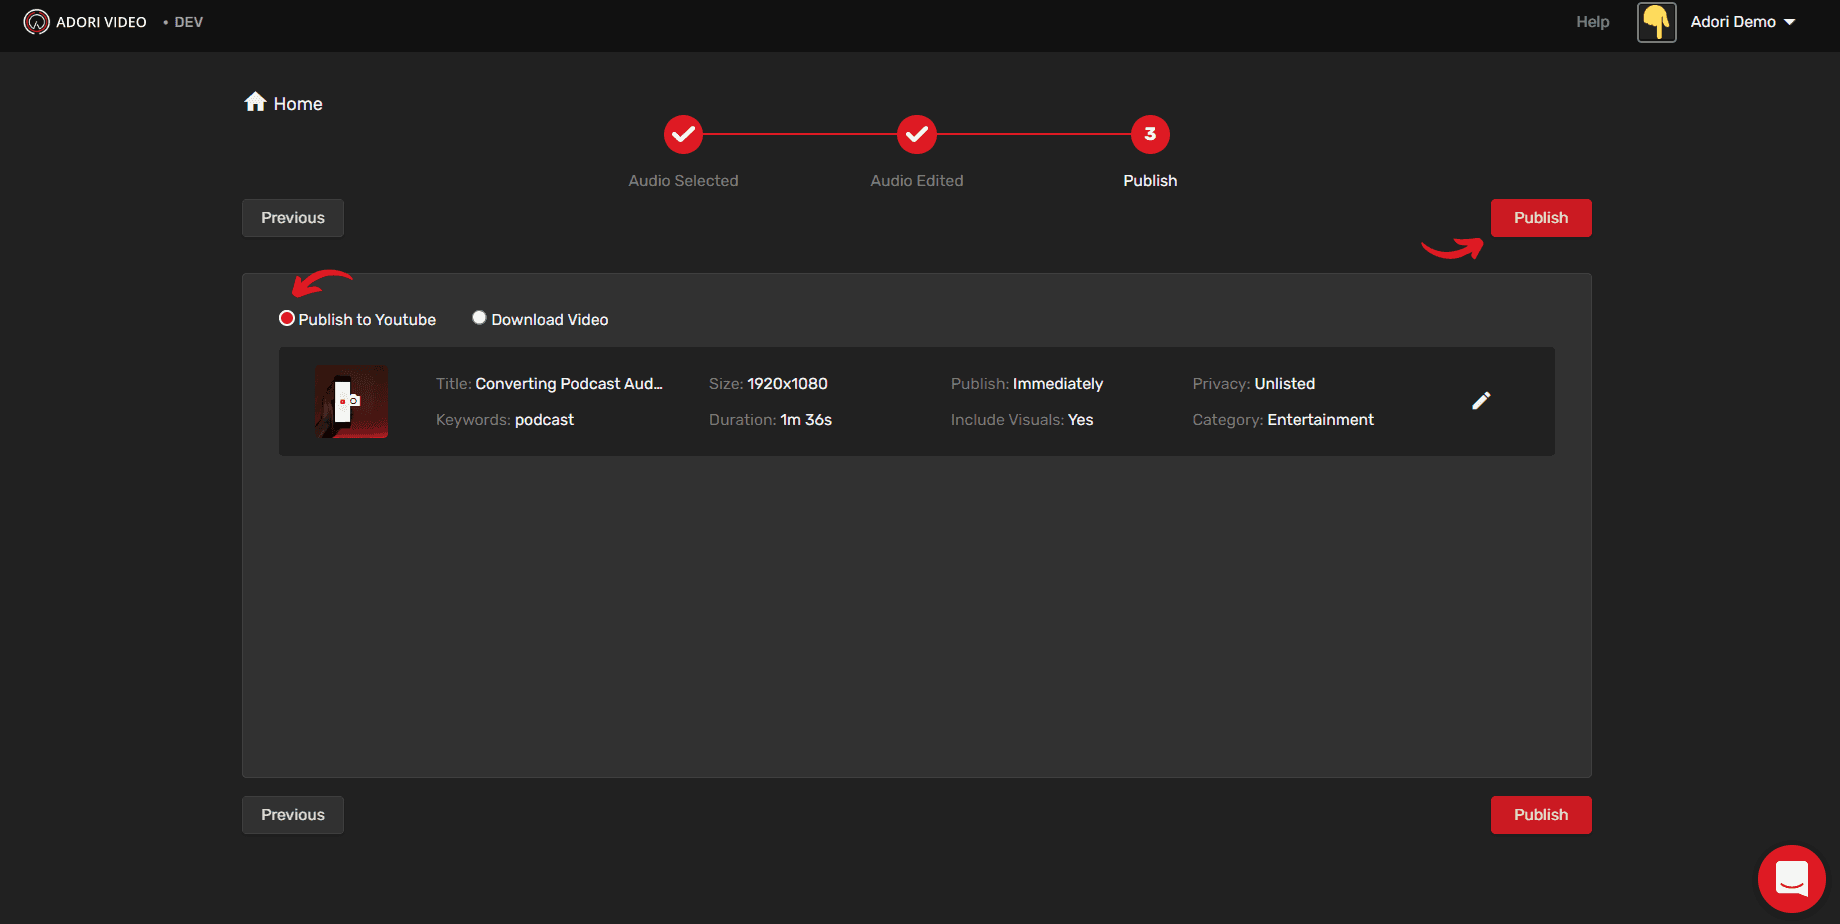Viewport: 1840px width, 924px height.
Task: Select the Publish to Youtube option
Action: point(287,317)
